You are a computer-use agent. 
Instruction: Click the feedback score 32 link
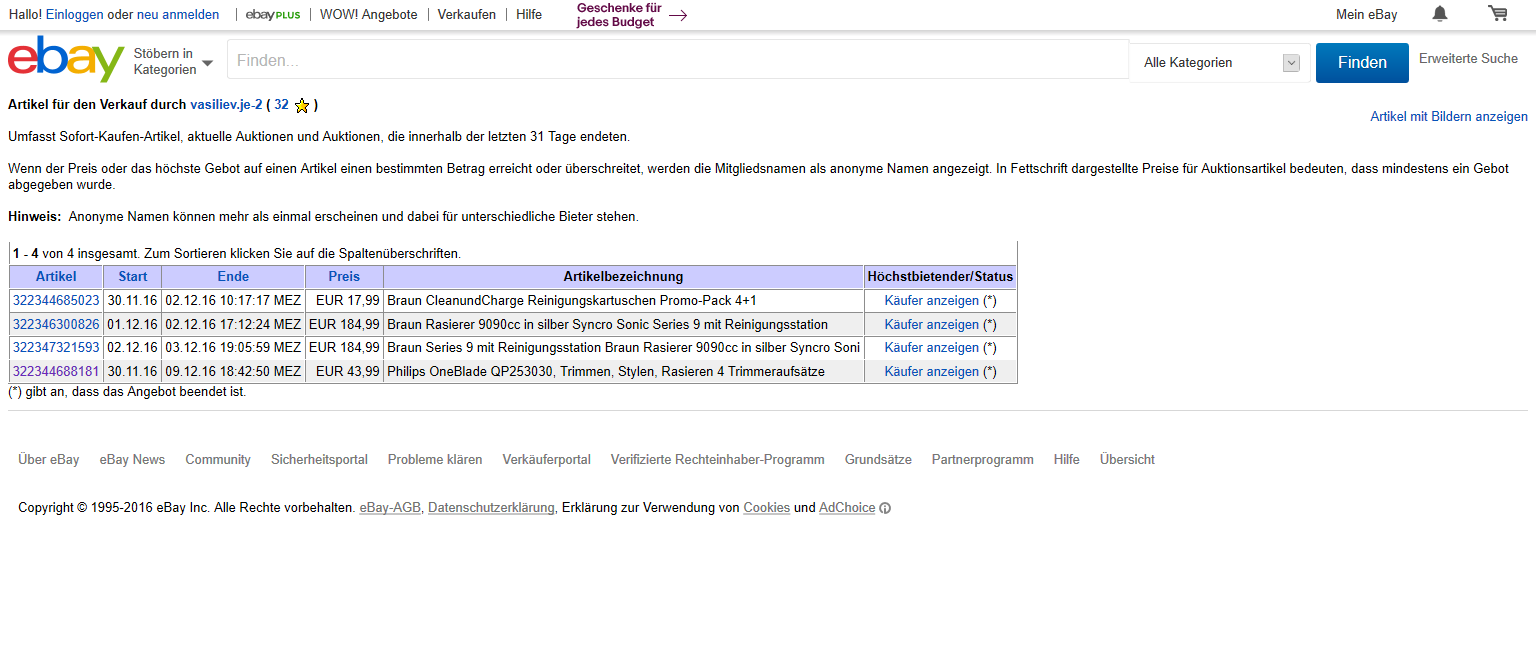pos(281,104)
